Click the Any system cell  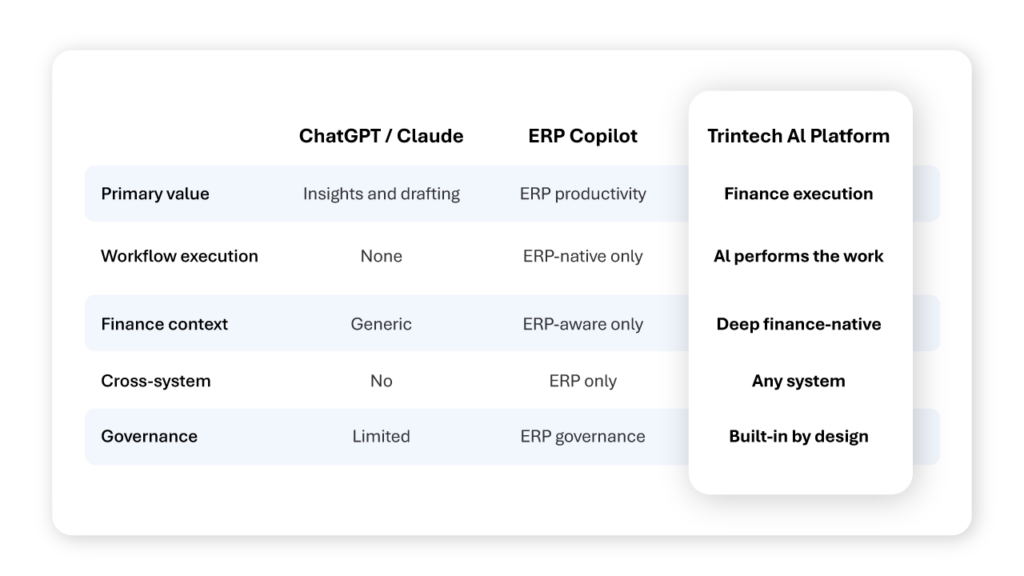pyautogui.click(x=798, y=381)
